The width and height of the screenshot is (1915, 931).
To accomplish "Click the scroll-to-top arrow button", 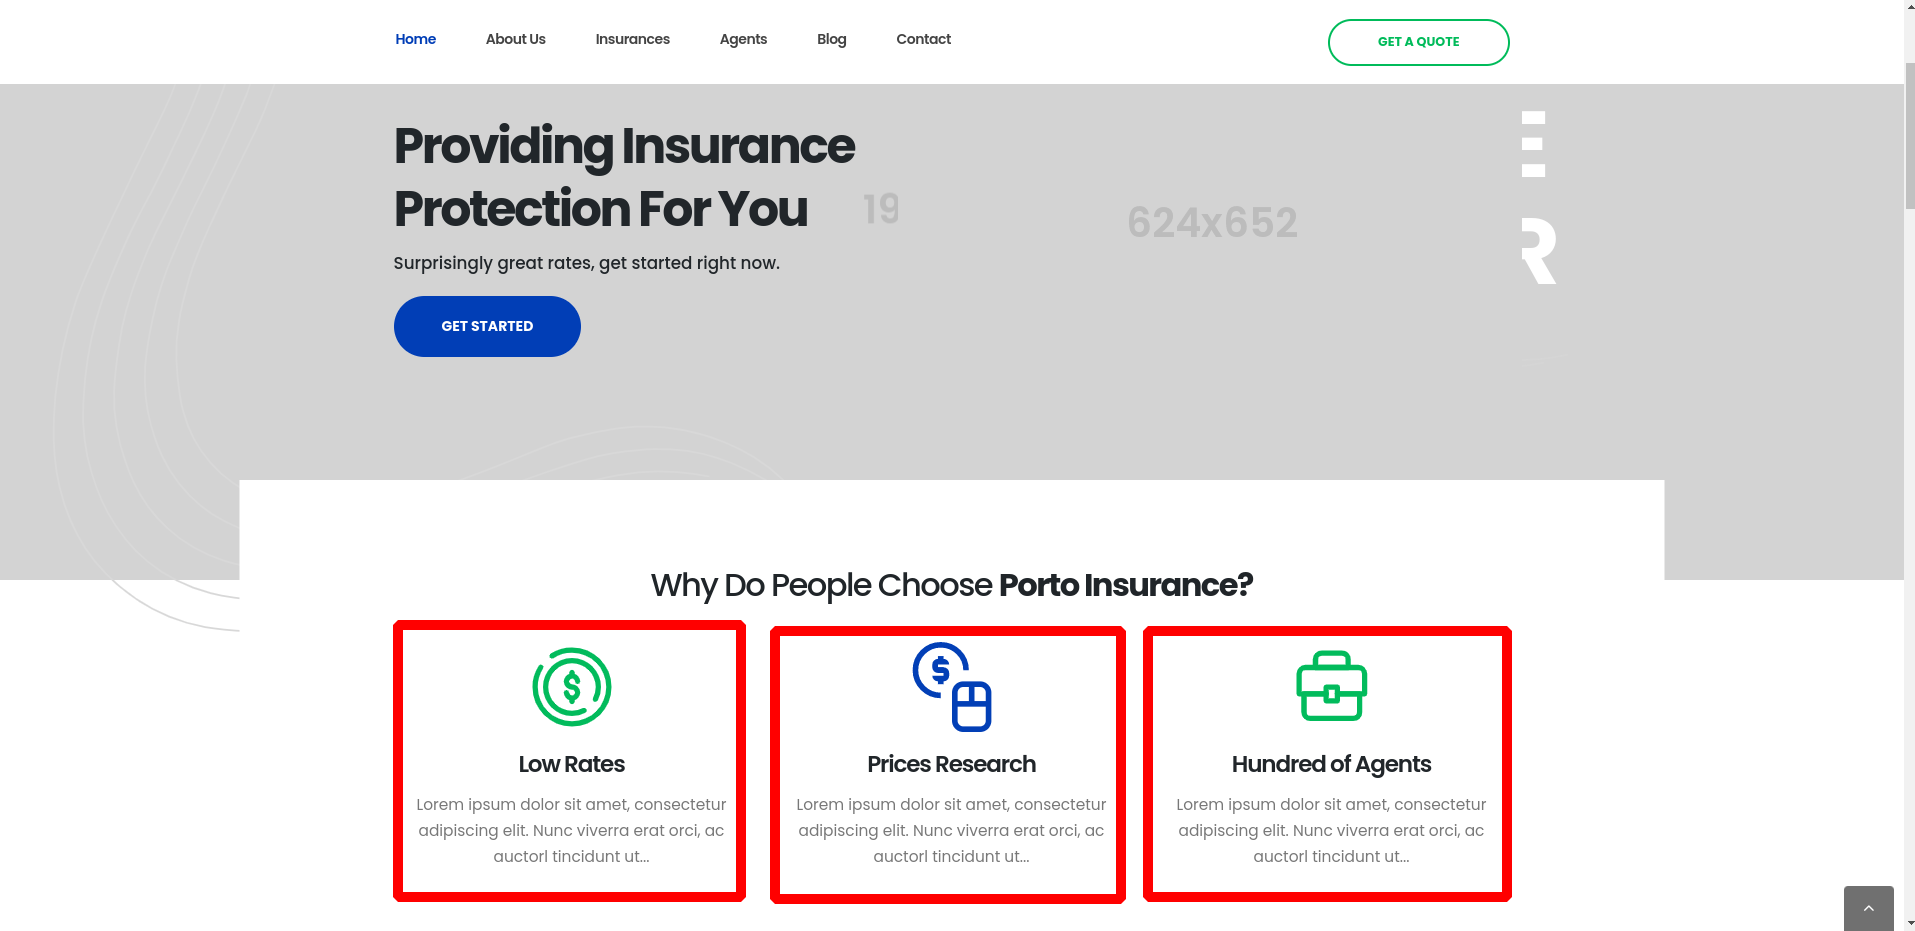I will pos(1868,908).
